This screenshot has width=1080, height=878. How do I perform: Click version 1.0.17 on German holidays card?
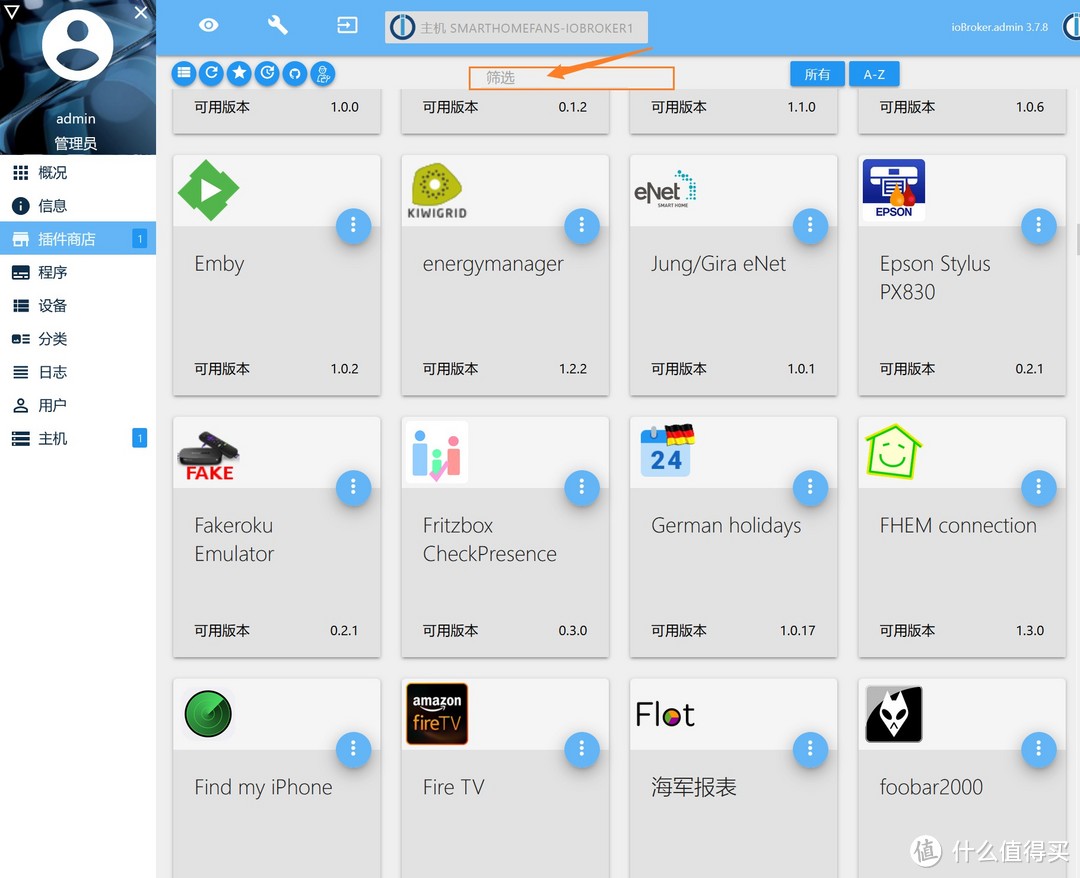tap(798, 631)
